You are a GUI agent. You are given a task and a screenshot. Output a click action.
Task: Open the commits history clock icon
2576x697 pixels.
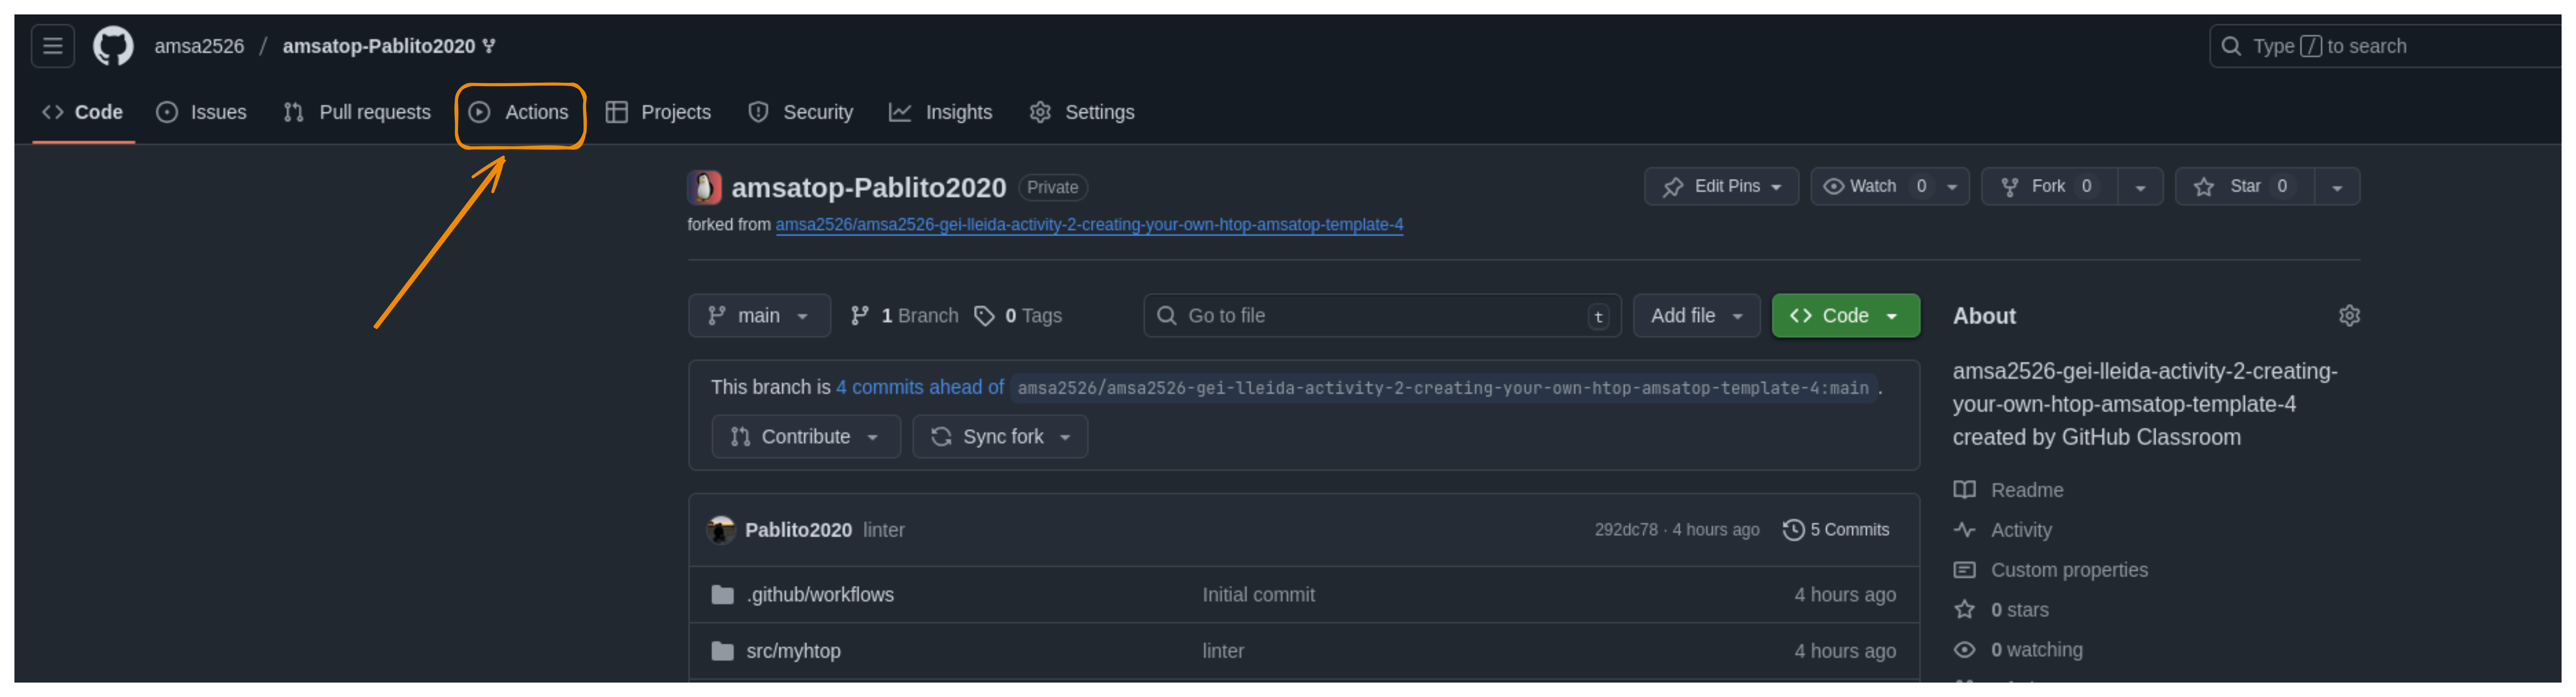click(1793, 530)
